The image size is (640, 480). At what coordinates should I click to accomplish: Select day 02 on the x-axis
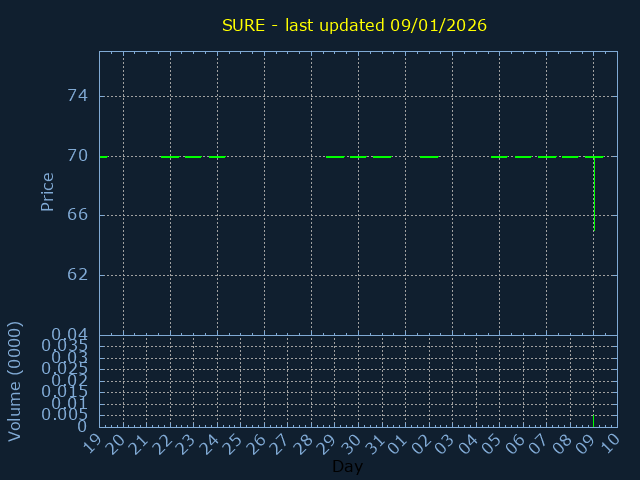click(423, 443)
